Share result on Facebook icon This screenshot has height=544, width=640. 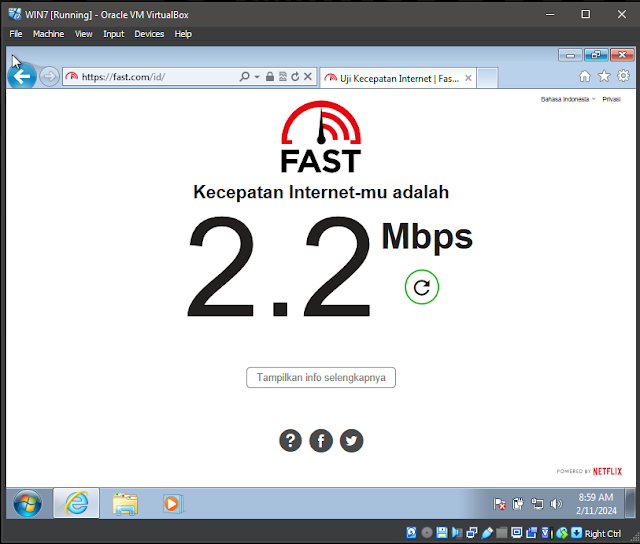tap(321, 441)
